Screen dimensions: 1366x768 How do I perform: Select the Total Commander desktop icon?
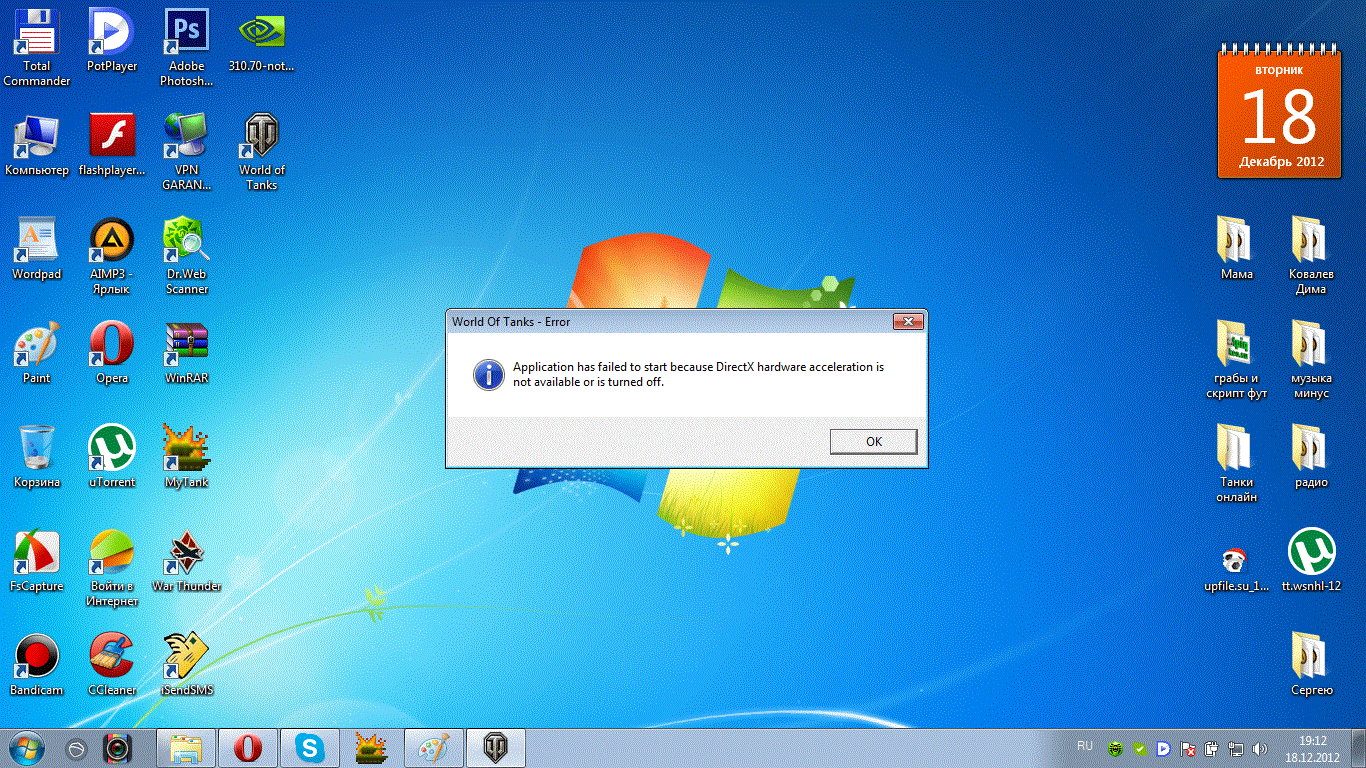tap(37, 47)
